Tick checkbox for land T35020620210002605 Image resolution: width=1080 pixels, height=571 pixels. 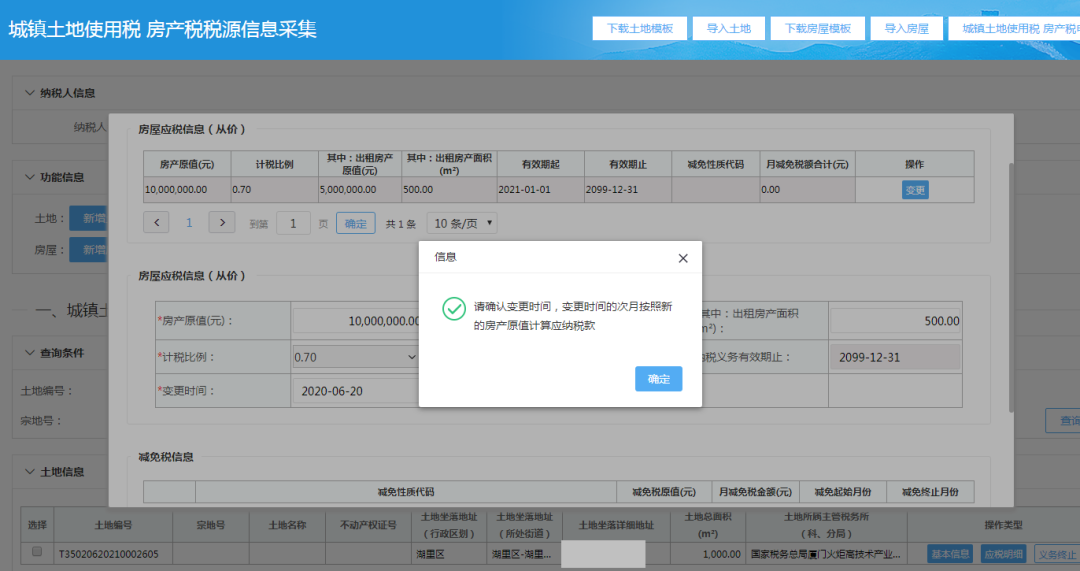pyautogui.click(x=37, y=552)
